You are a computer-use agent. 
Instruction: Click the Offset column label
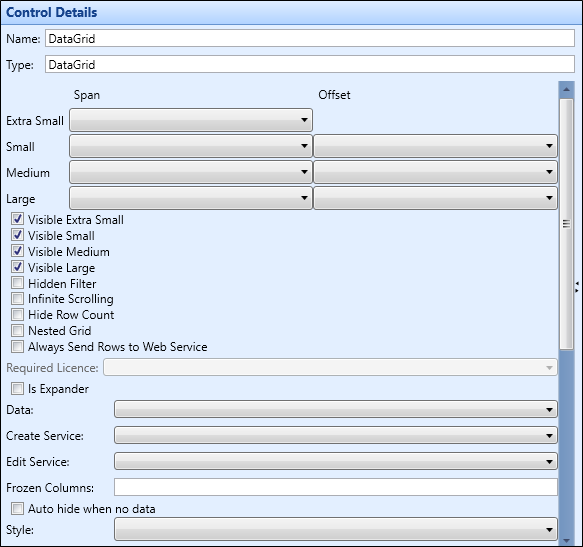coord(334,95)
